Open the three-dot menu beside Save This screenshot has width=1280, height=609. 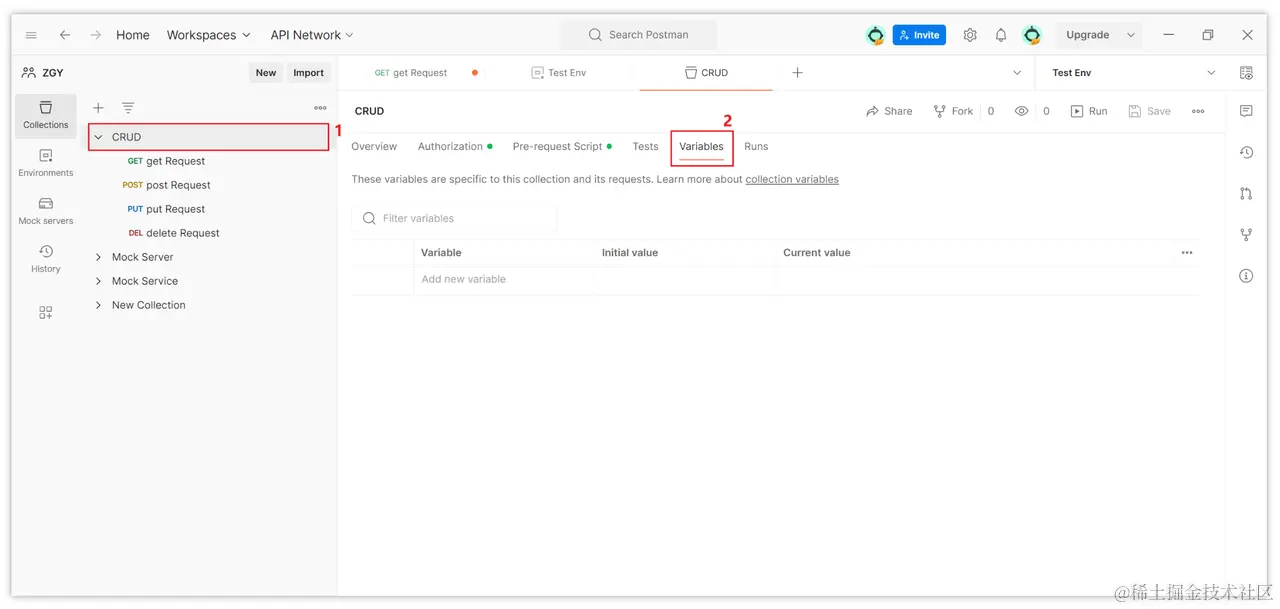click(1198, 111)
